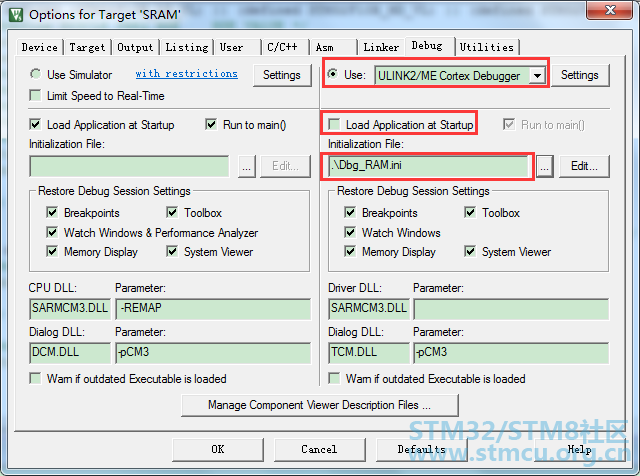Toggle simulator Memory Display checkbox
Image resolution: width=640 pixels, height=476 pixels.
pyautogui.click(x=52, y=251)
